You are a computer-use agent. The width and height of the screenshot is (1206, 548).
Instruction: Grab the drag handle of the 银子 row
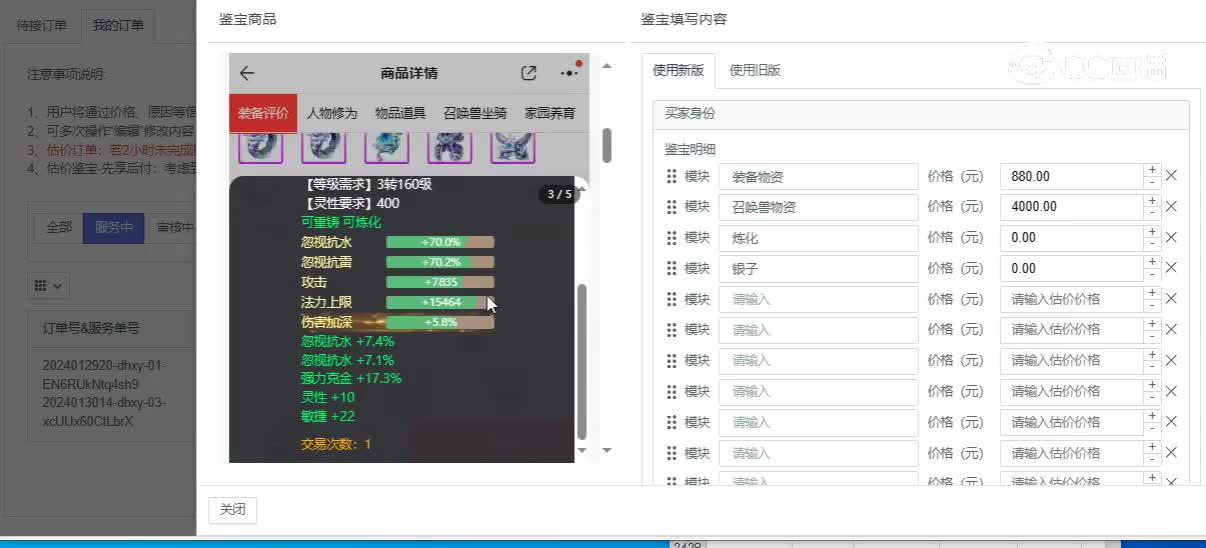coord(672,268)
